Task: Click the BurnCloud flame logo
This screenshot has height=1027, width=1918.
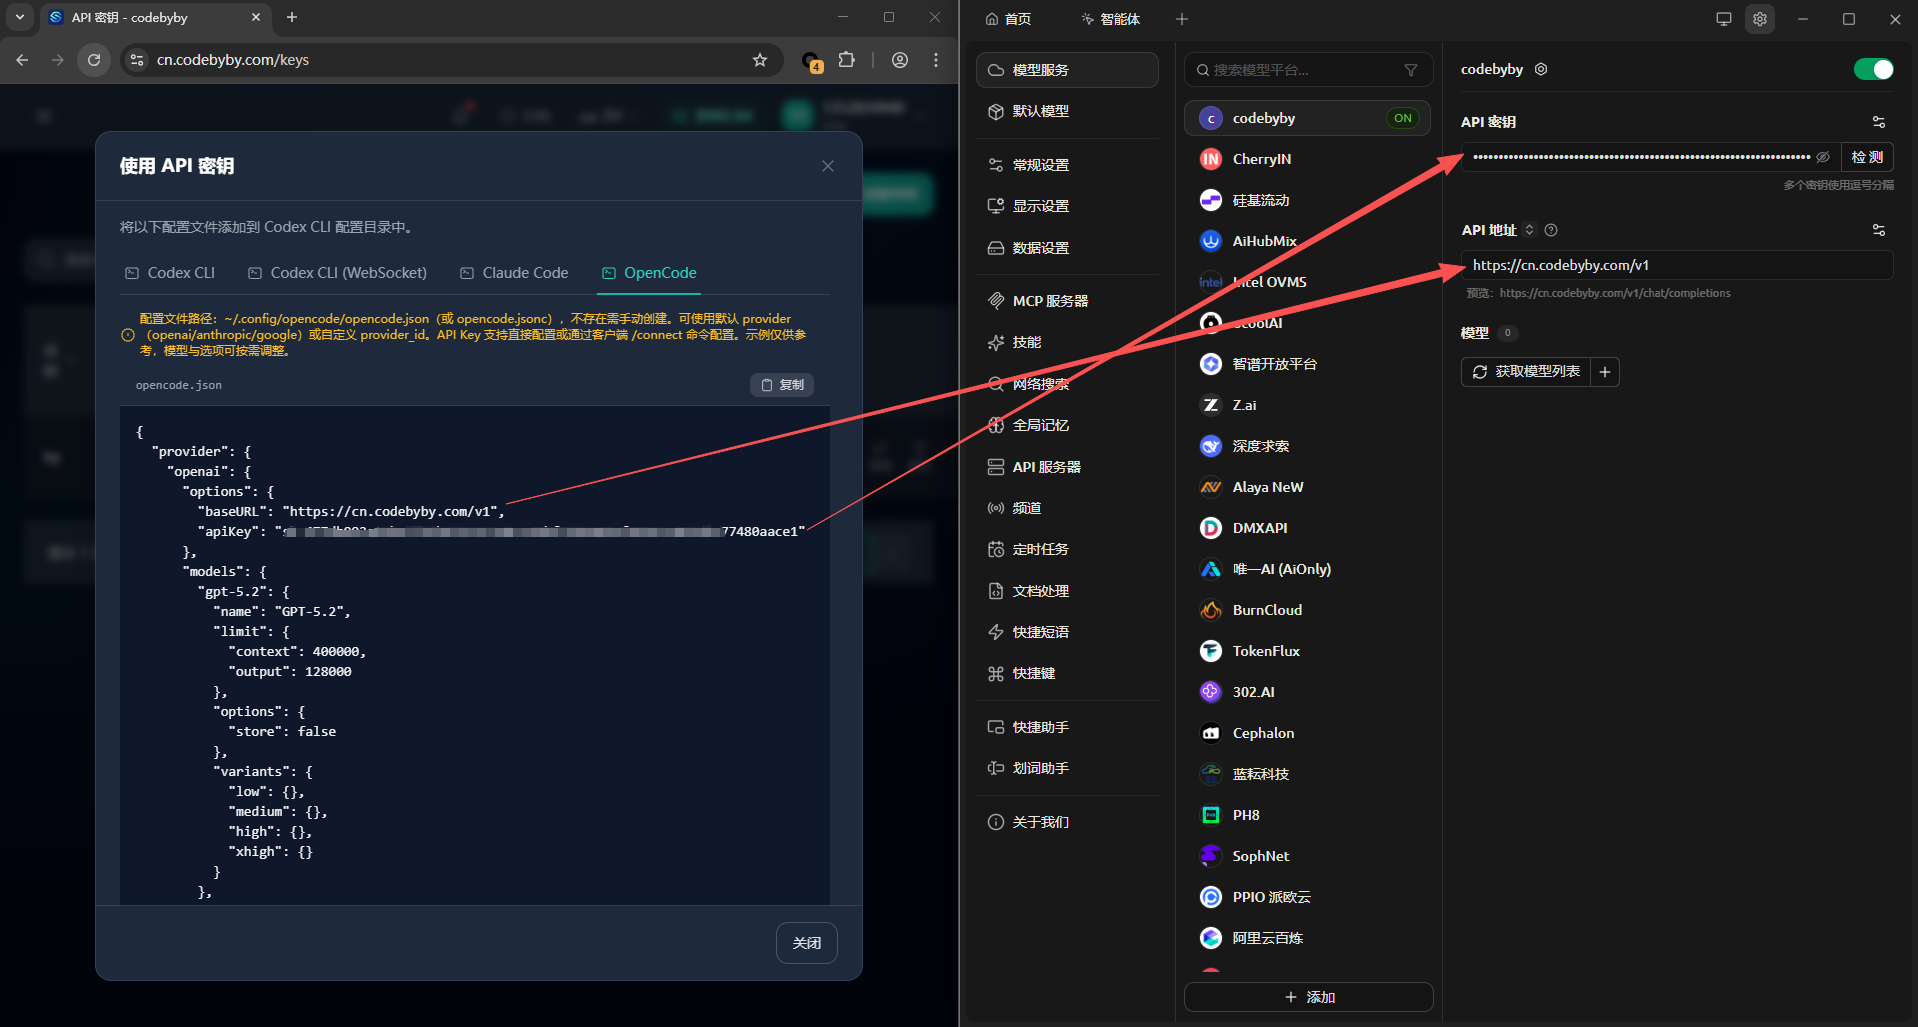Action: [1211, 610]
